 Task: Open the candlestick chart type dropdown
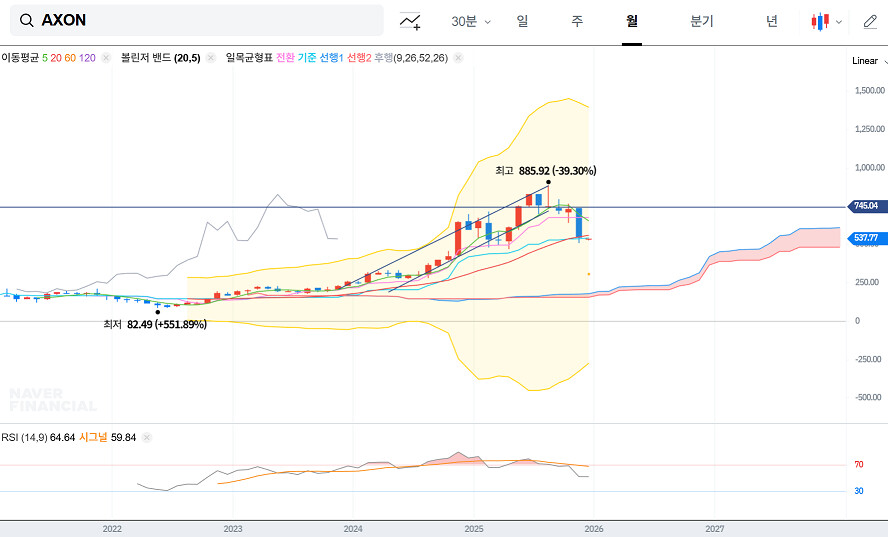[x=826, y=22]
